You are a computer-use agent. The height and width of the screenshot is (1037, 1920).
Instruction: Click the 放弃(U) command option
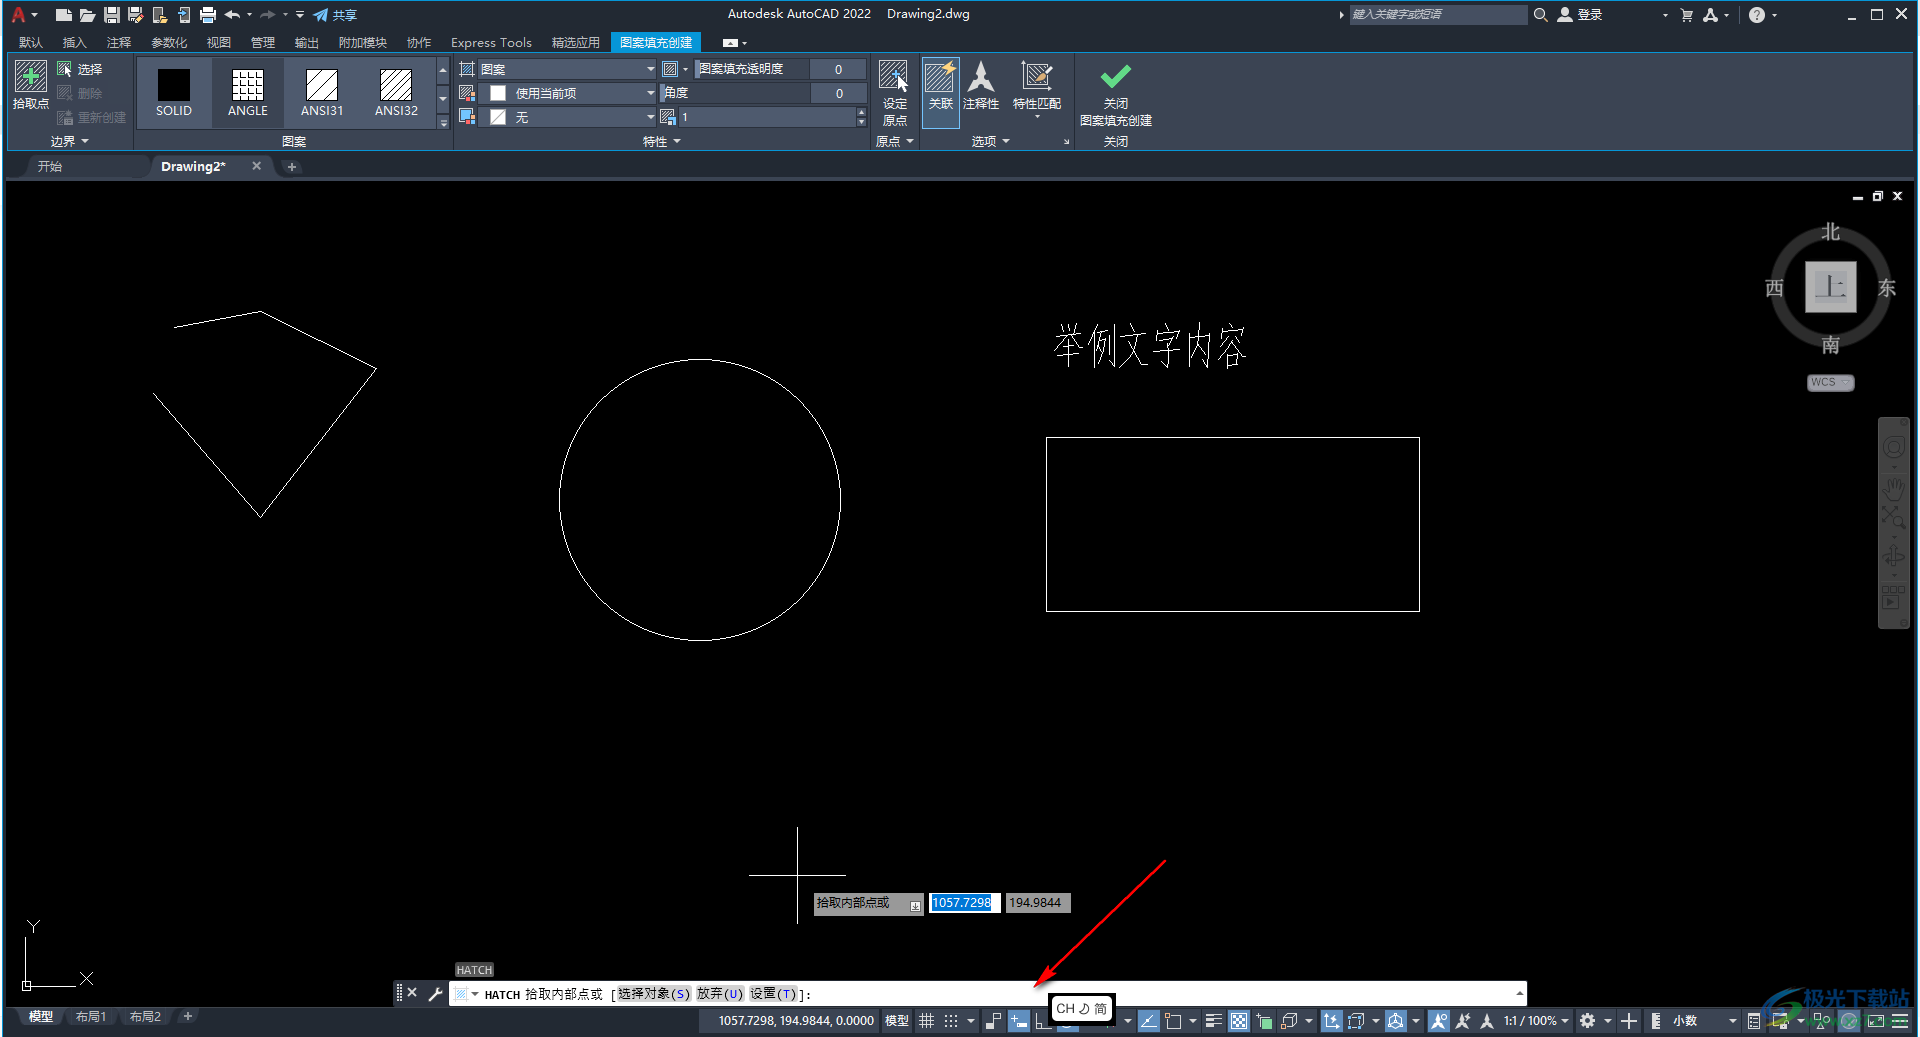point(720,994)
